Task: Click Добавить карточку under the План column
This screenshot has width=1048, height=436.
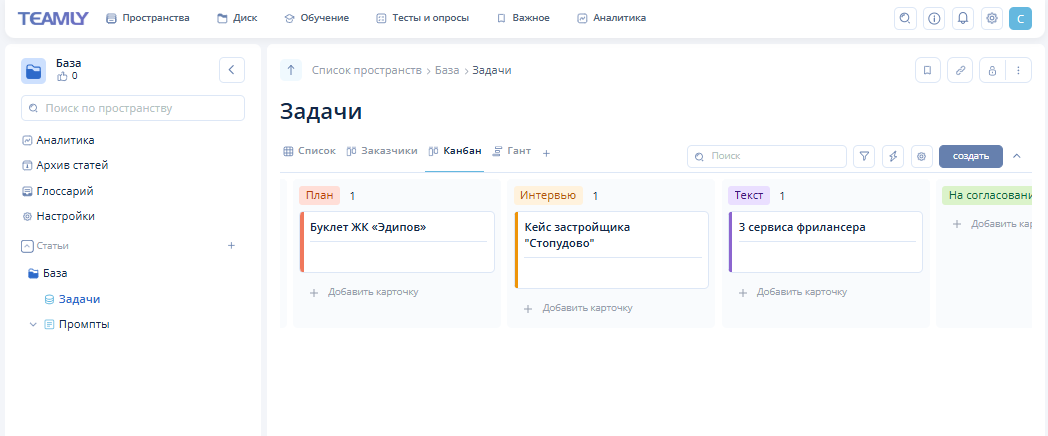Action: pyautogui.click(x=363, y=292)
